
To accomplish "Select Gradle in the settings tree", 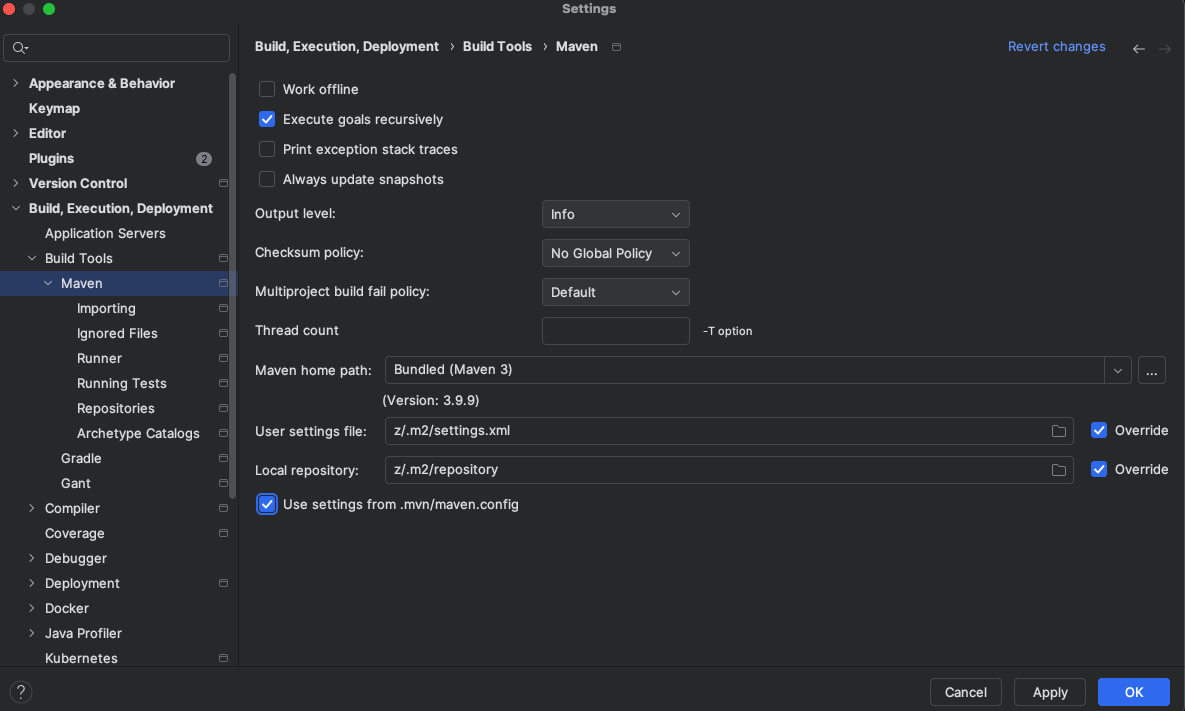I will (x=81, y=459).
